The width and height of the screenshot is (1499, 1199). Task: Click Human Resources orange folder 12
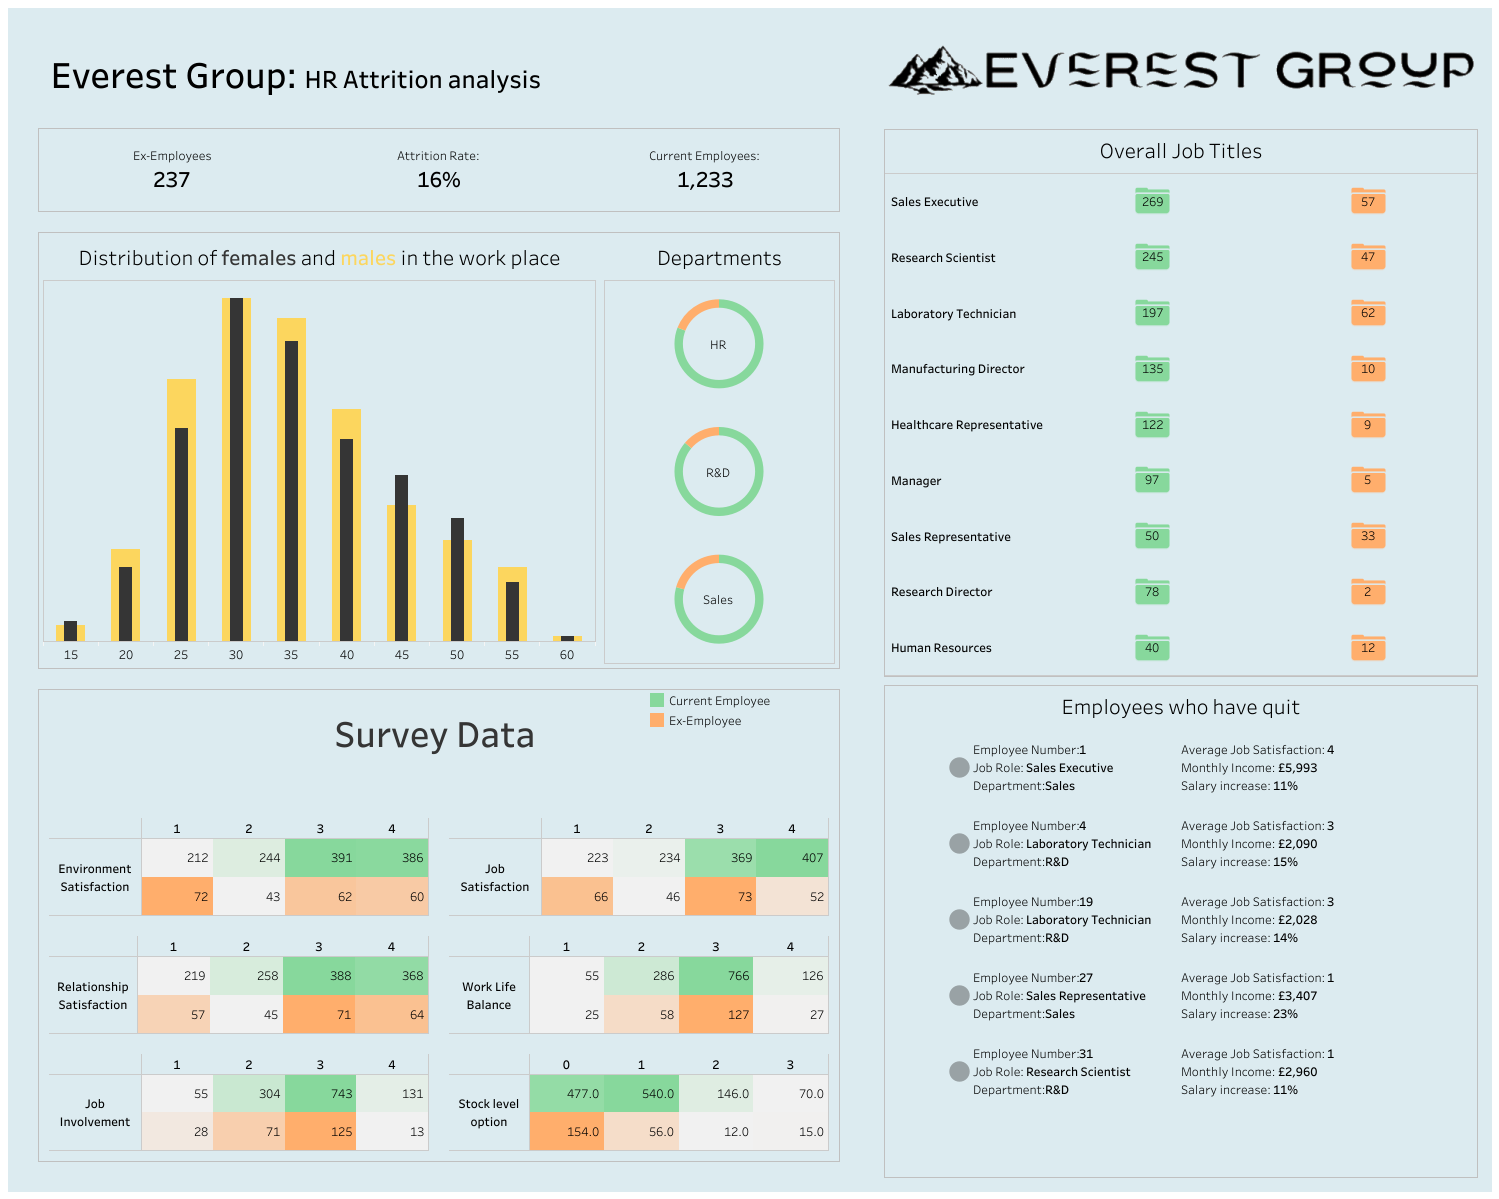(1368, 648)
